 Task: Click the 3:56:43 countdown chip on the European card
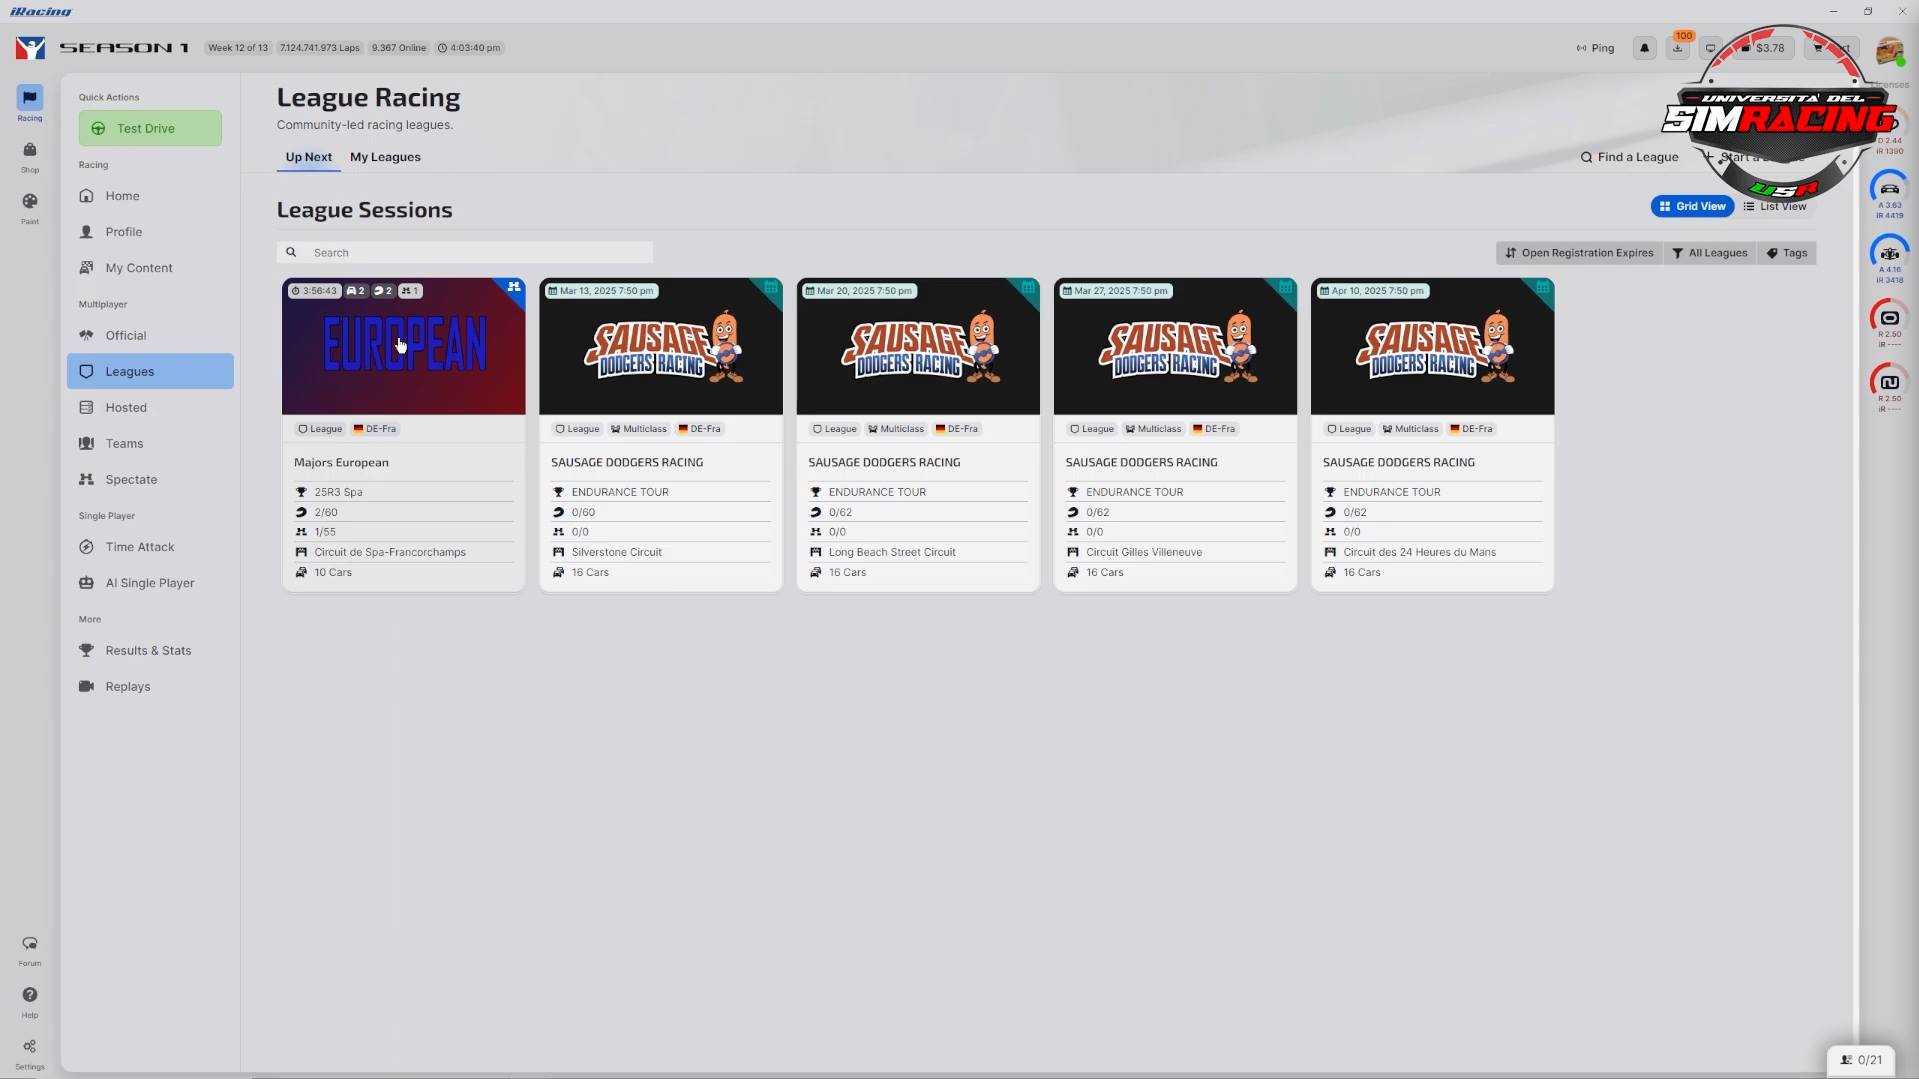[314, 291]
